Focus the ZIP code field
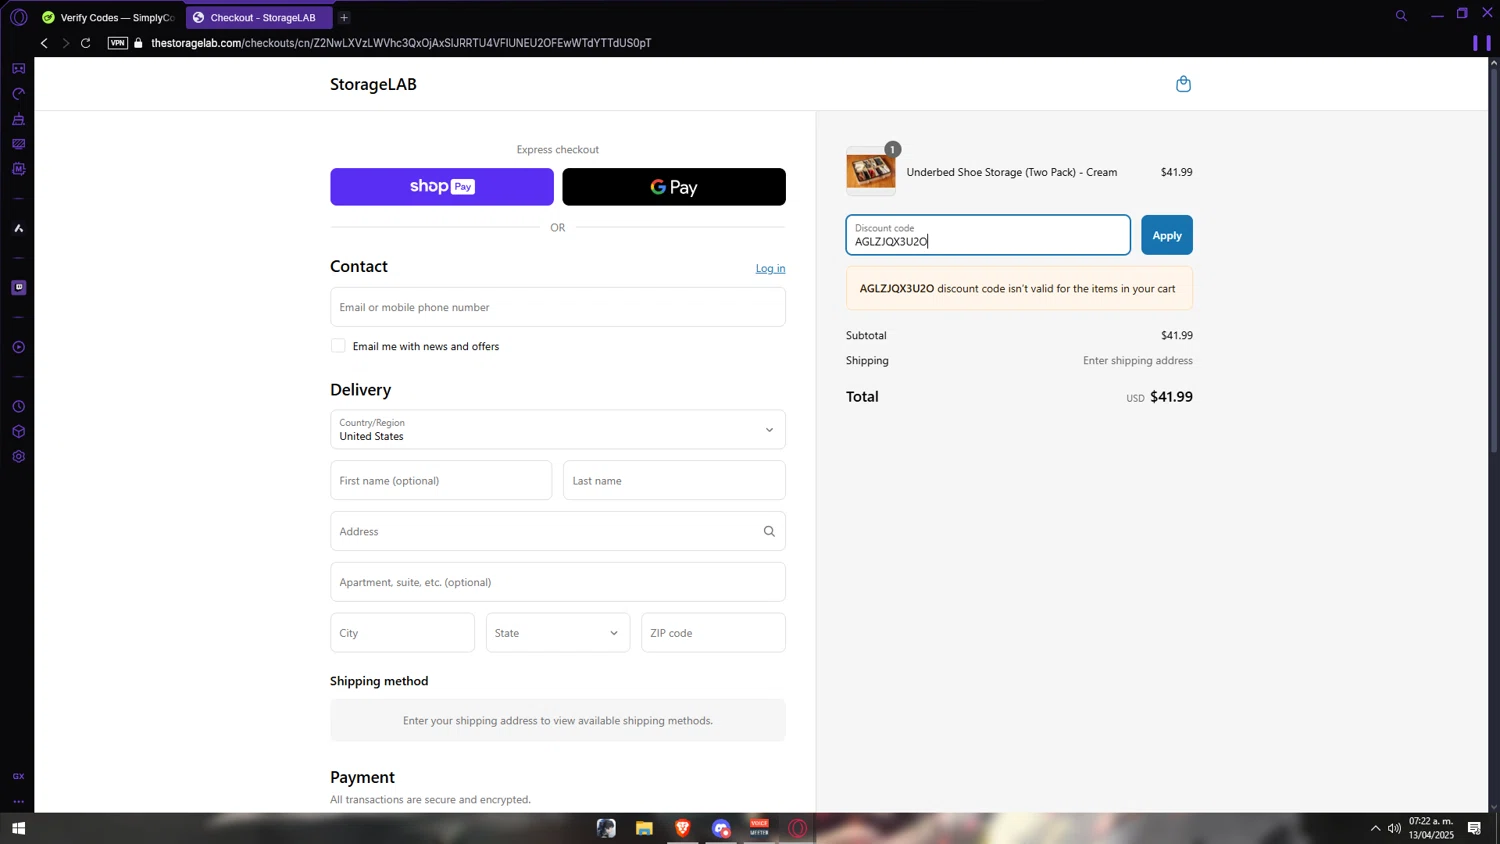Viewport: 1500px width, 844px height. tap(713, 633)
